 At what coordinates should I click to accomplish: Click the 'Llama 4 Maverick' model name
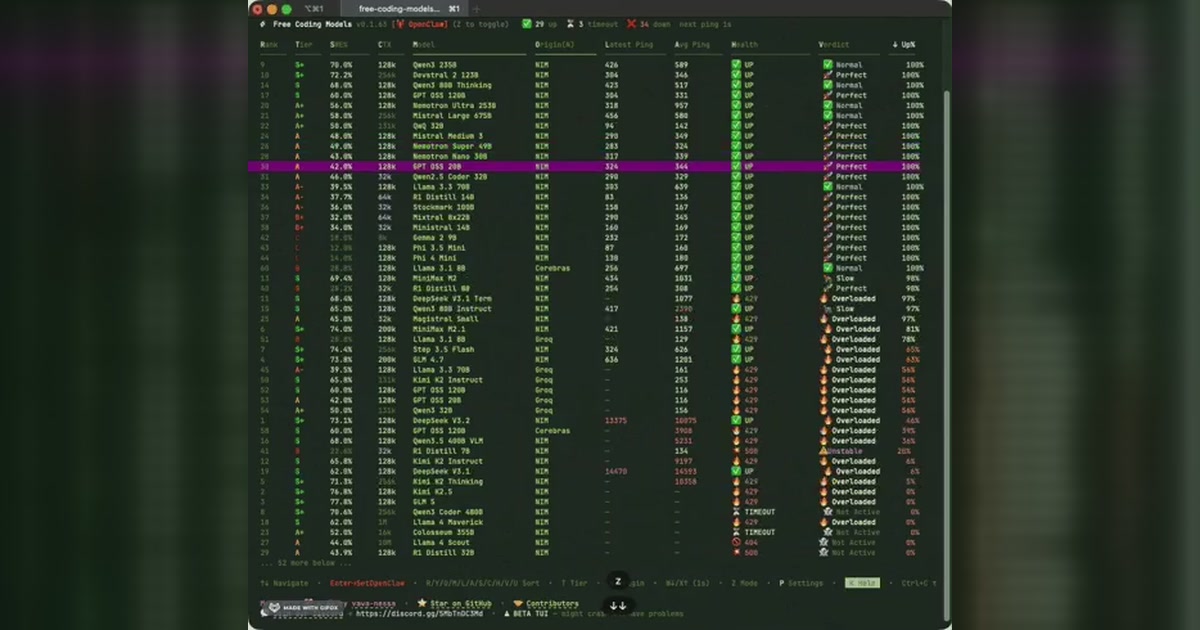click(448, 522)
